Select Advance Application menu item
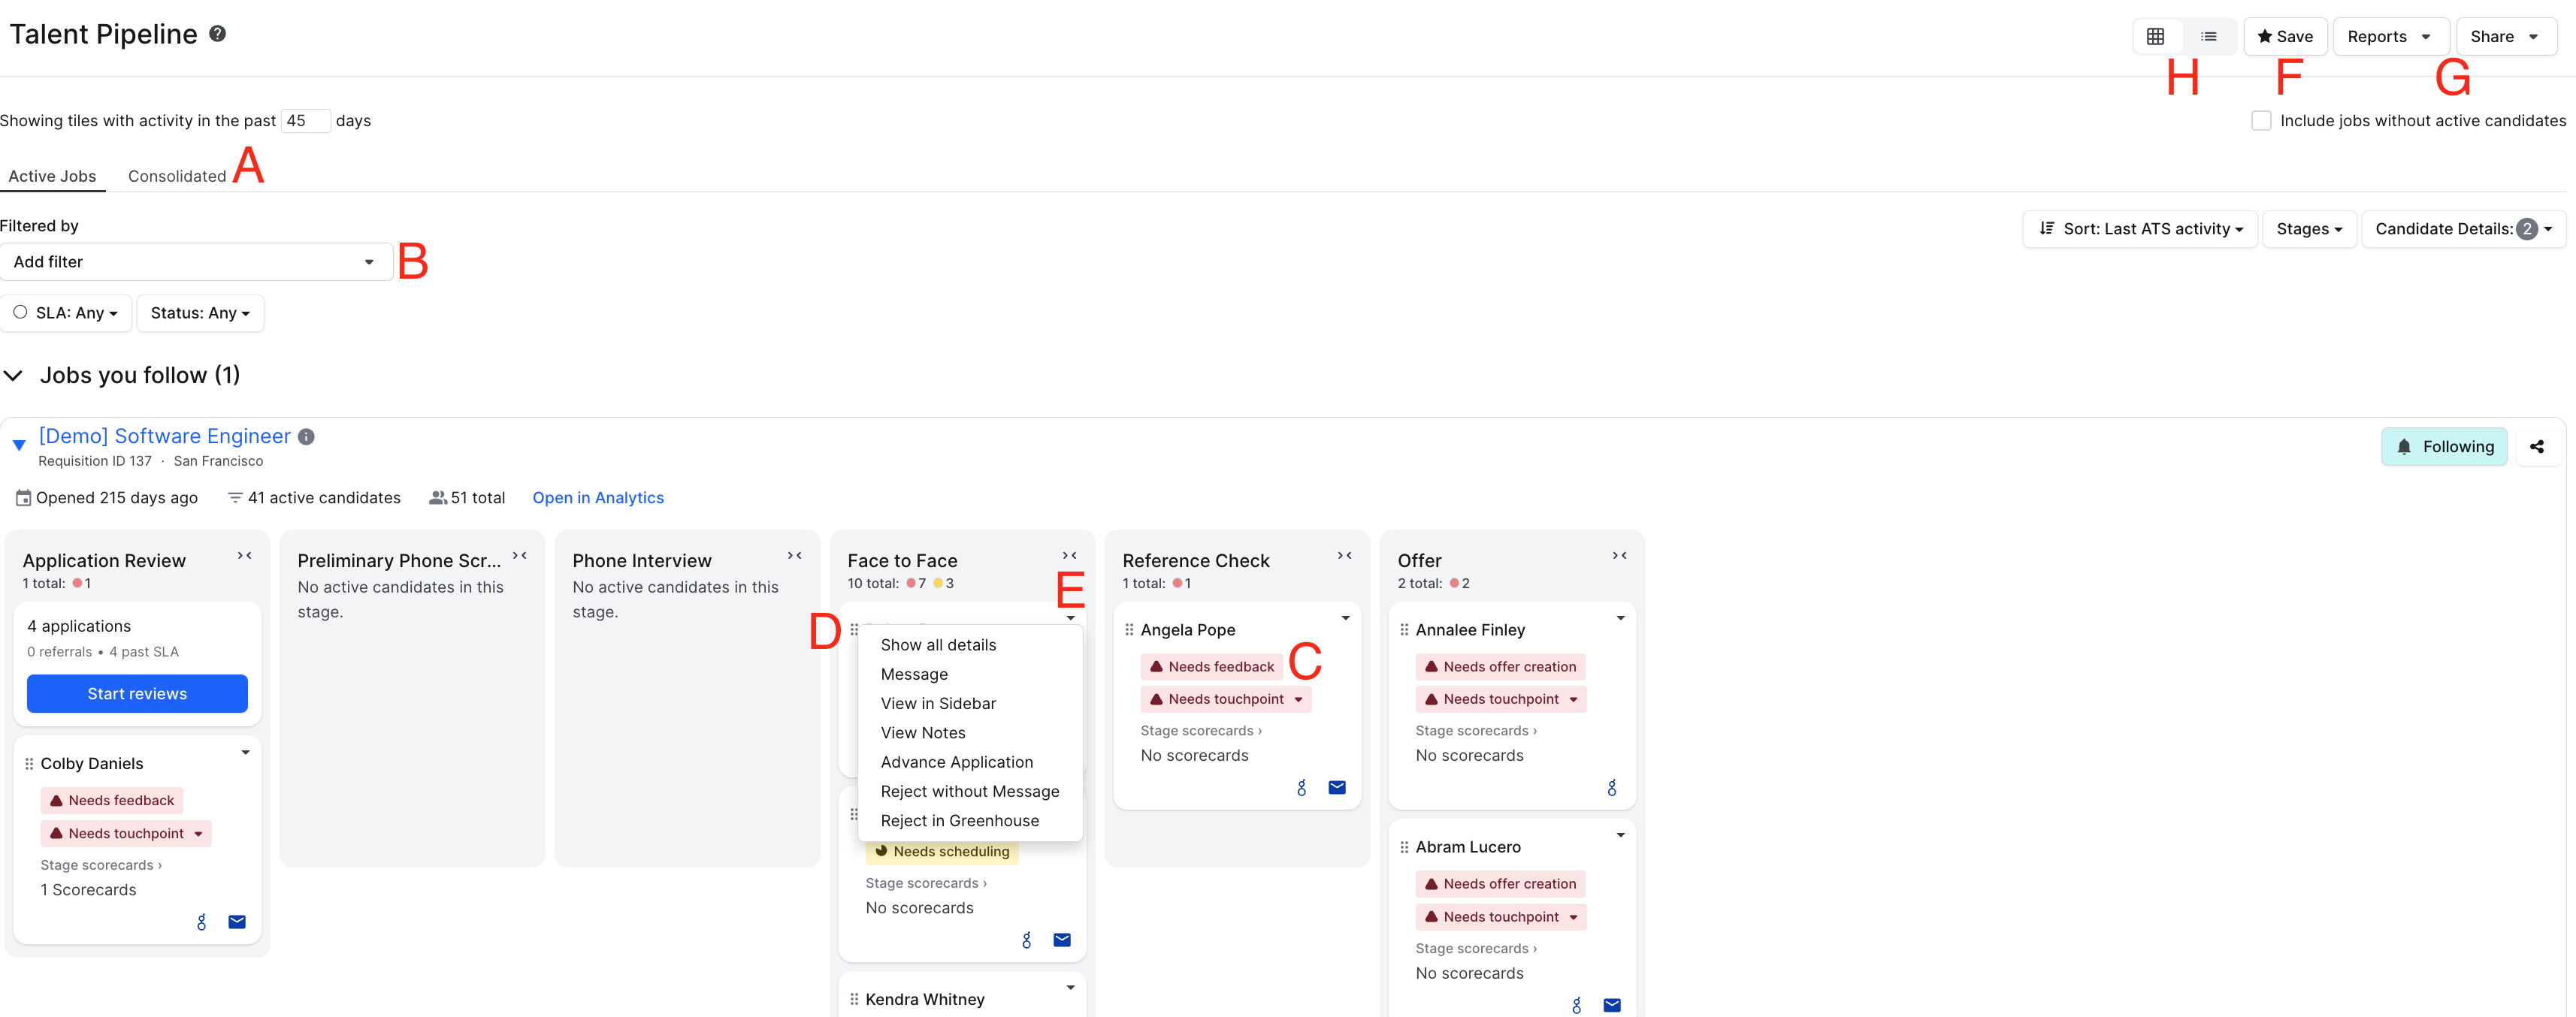This screenshot has height=1017, width=2576. pyautogui.click(x=957, y=762)
